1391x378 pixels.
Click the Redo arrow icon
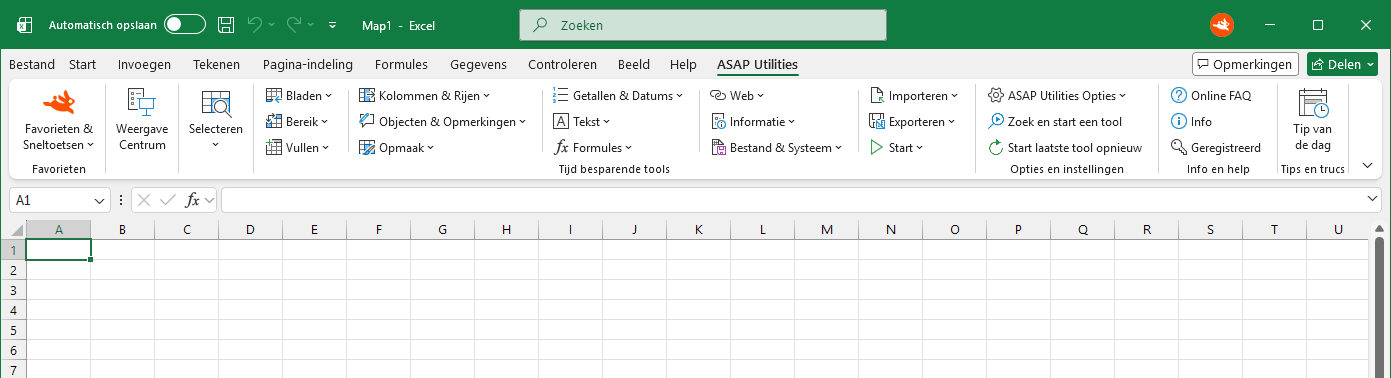pos(295,25)
